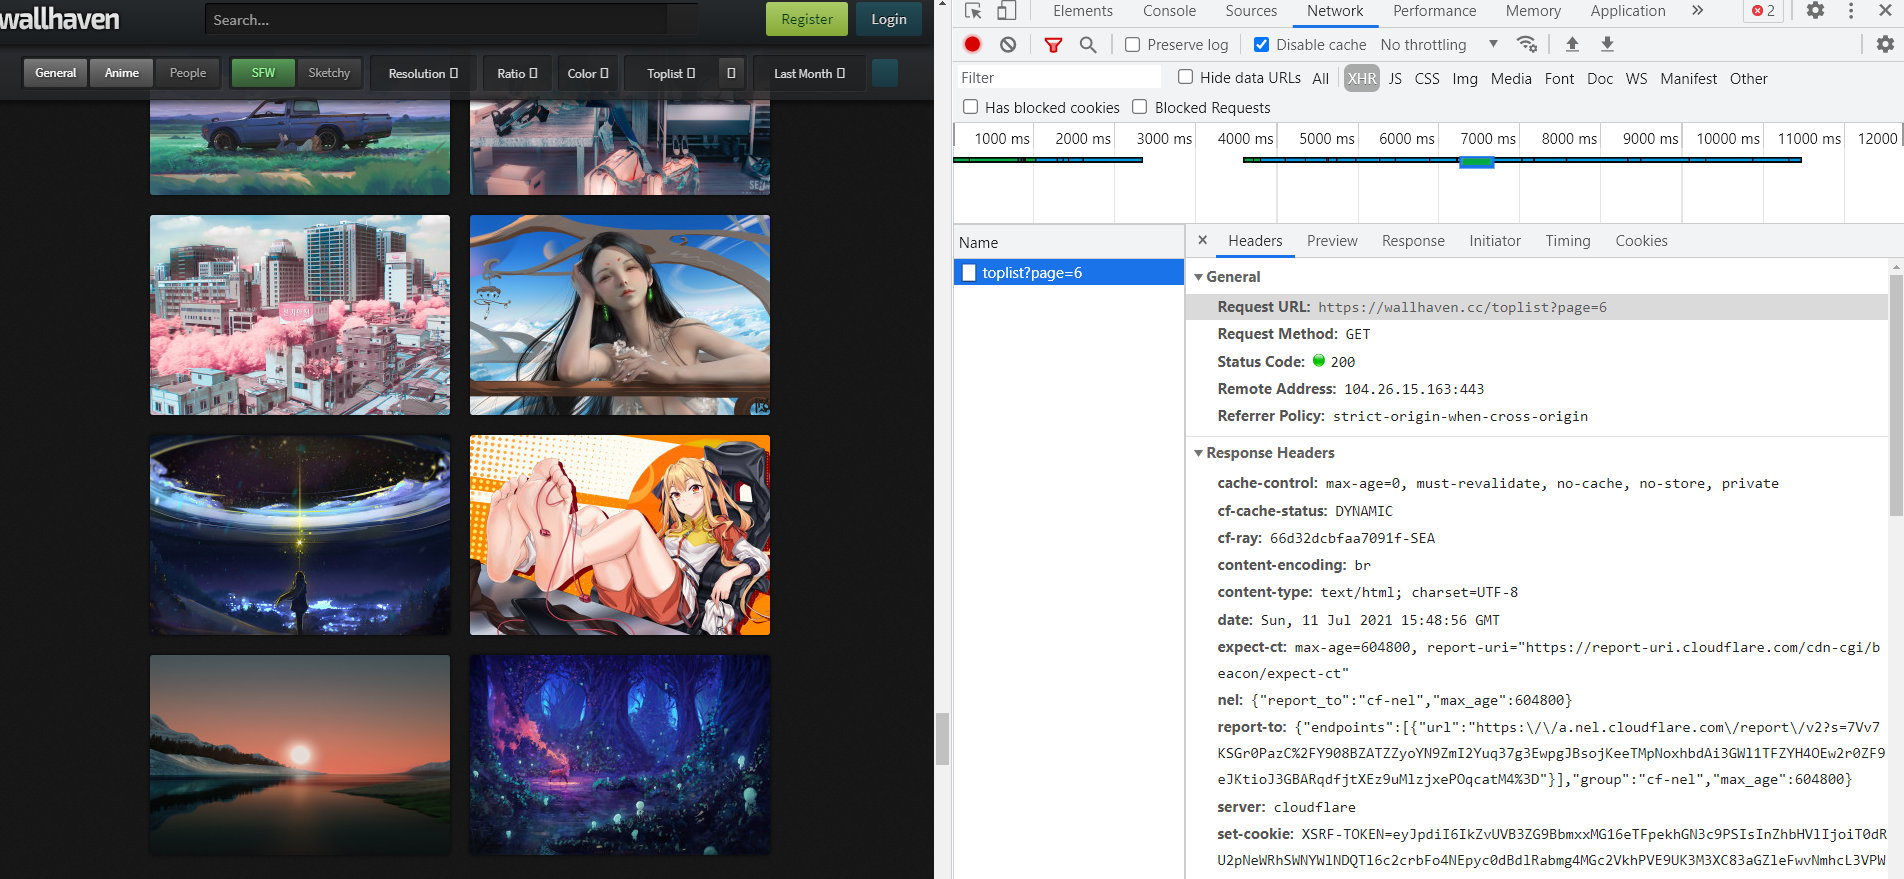Screen dimensions: 1904x879
Task: Select the toplist?page=6 request row
Action: click(x=1068, y=272)
